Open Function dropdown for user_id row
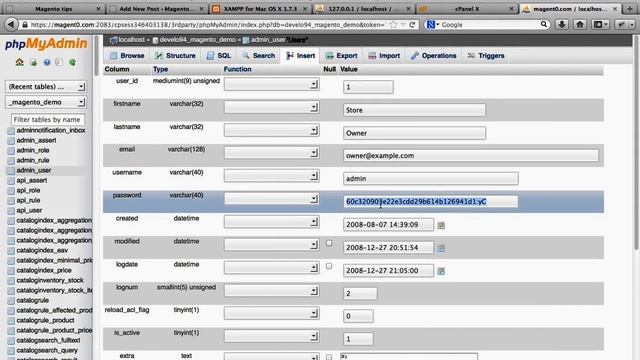 [271, 84]
